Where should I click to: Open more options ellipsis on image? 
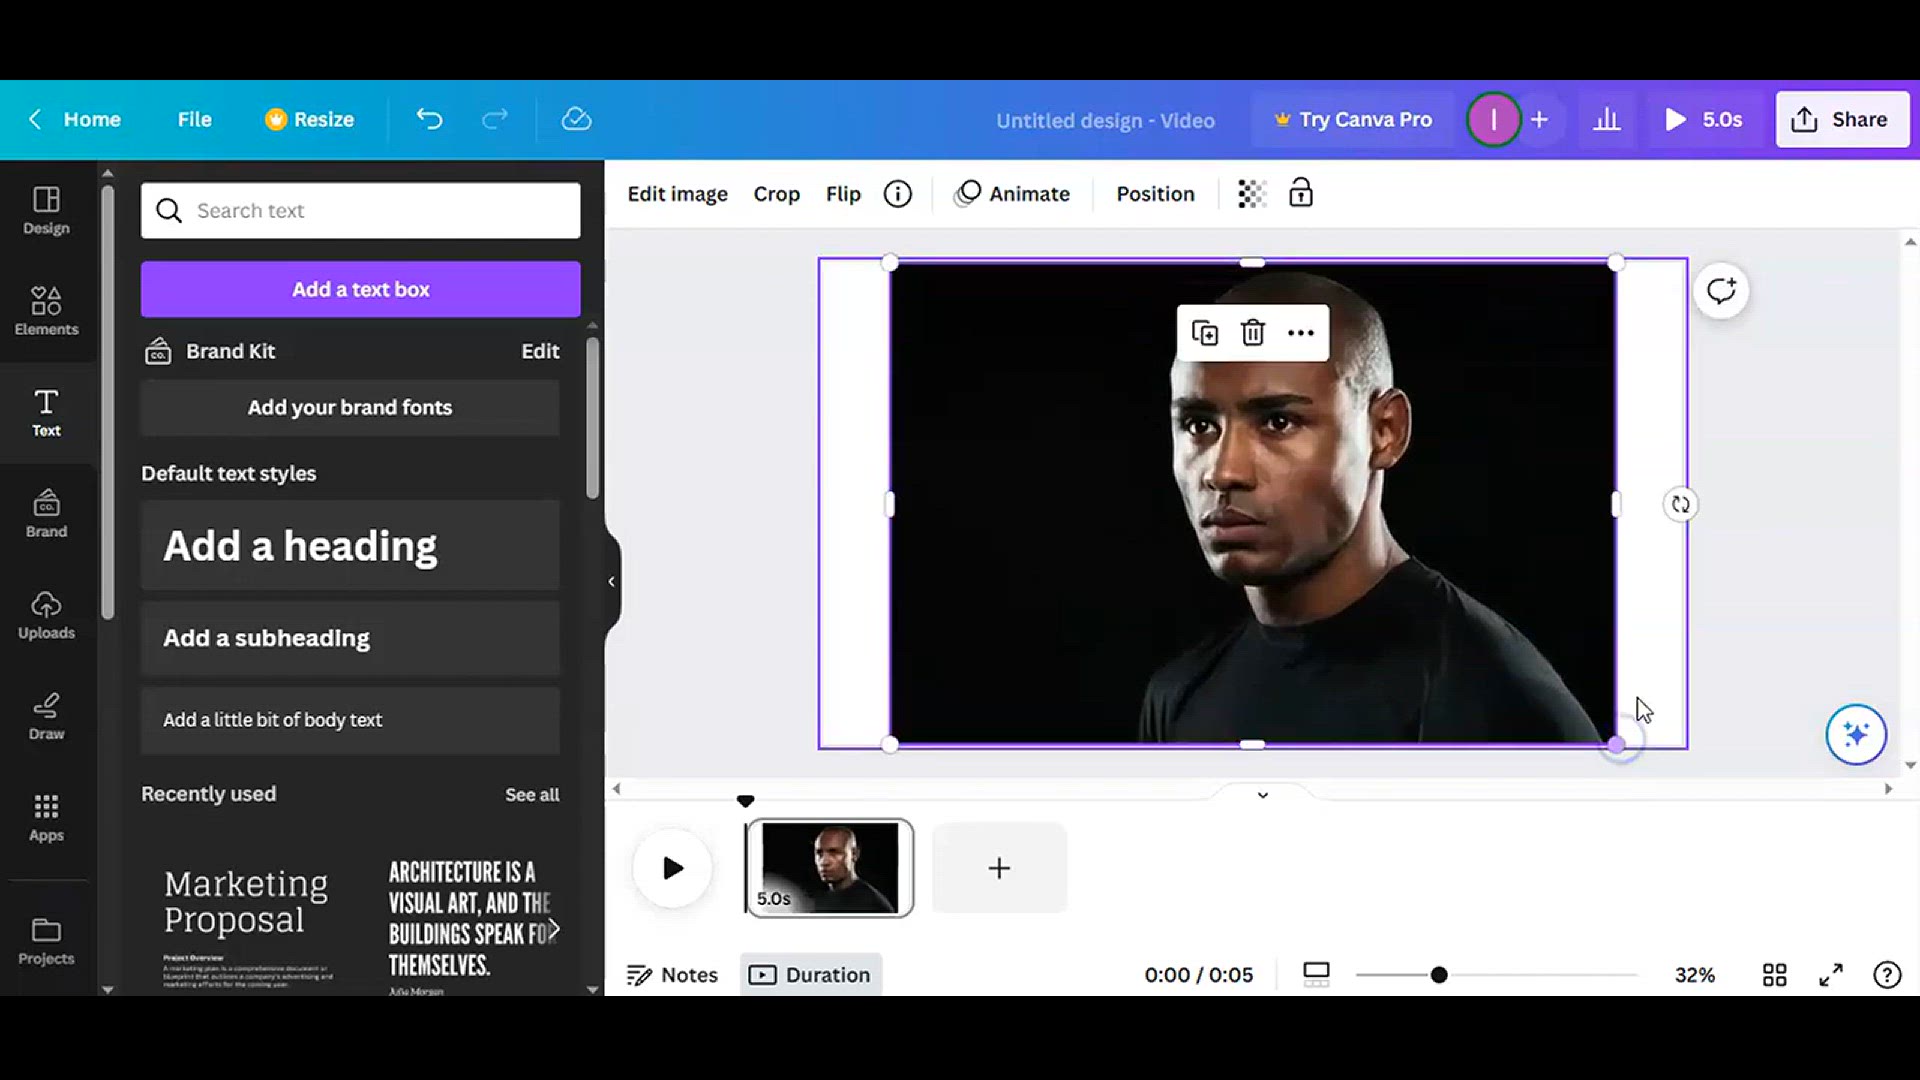(x=1300, y=333)
